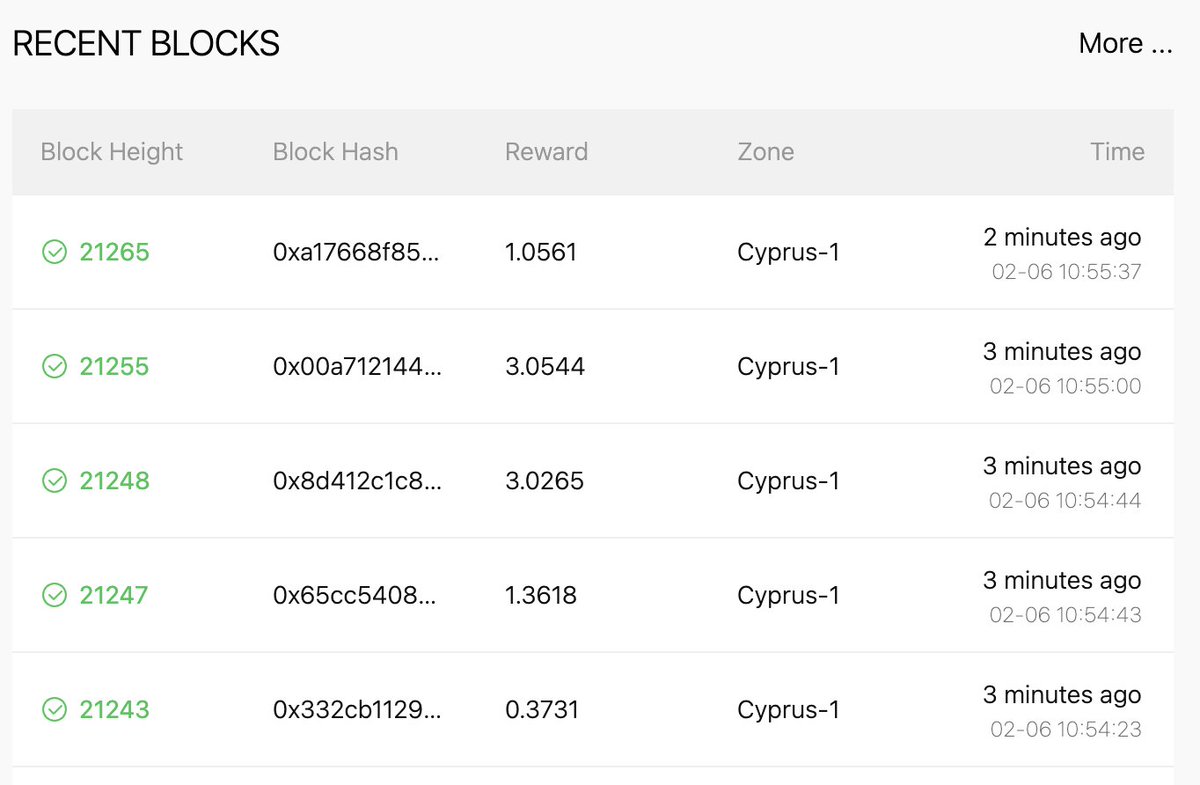The height and width of the screenshot is (785, 1200).
Task: Click the RECENT BLOCKS heading
Action: point(146,44)
